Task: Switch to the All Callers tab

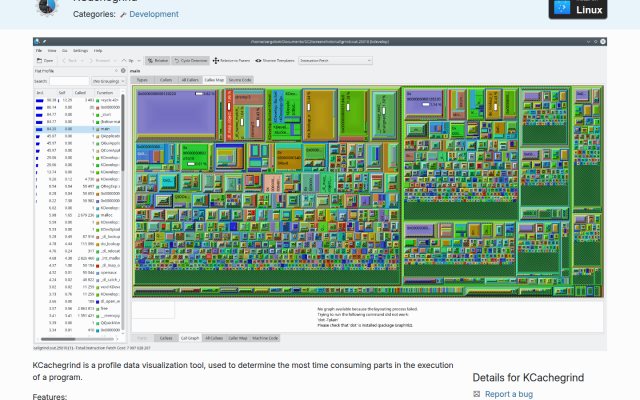Action: click(x=190, y=80)
